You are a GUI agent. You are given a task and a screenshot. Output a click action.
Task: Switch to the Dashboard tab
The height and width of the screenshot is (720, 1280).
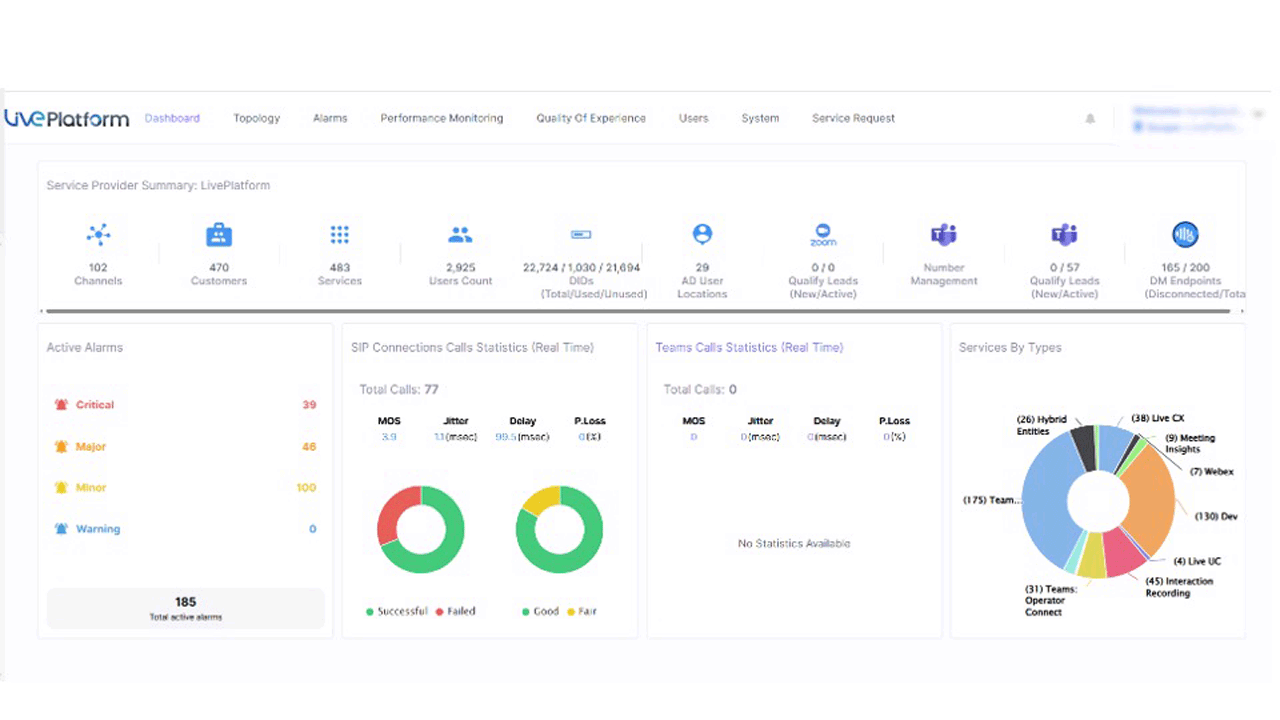172,118
